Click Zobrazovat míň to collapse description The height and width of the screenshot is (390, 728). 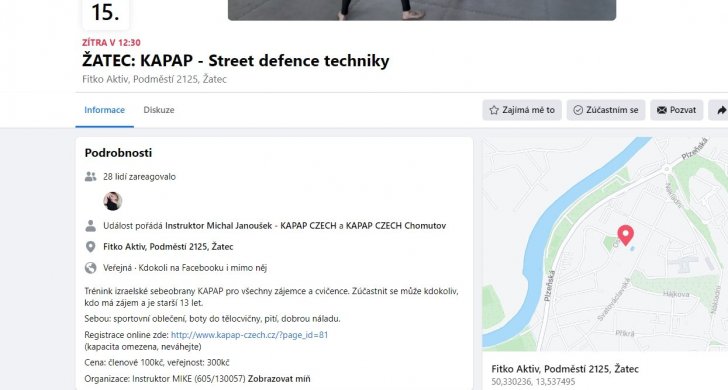(x=279, y=379)
